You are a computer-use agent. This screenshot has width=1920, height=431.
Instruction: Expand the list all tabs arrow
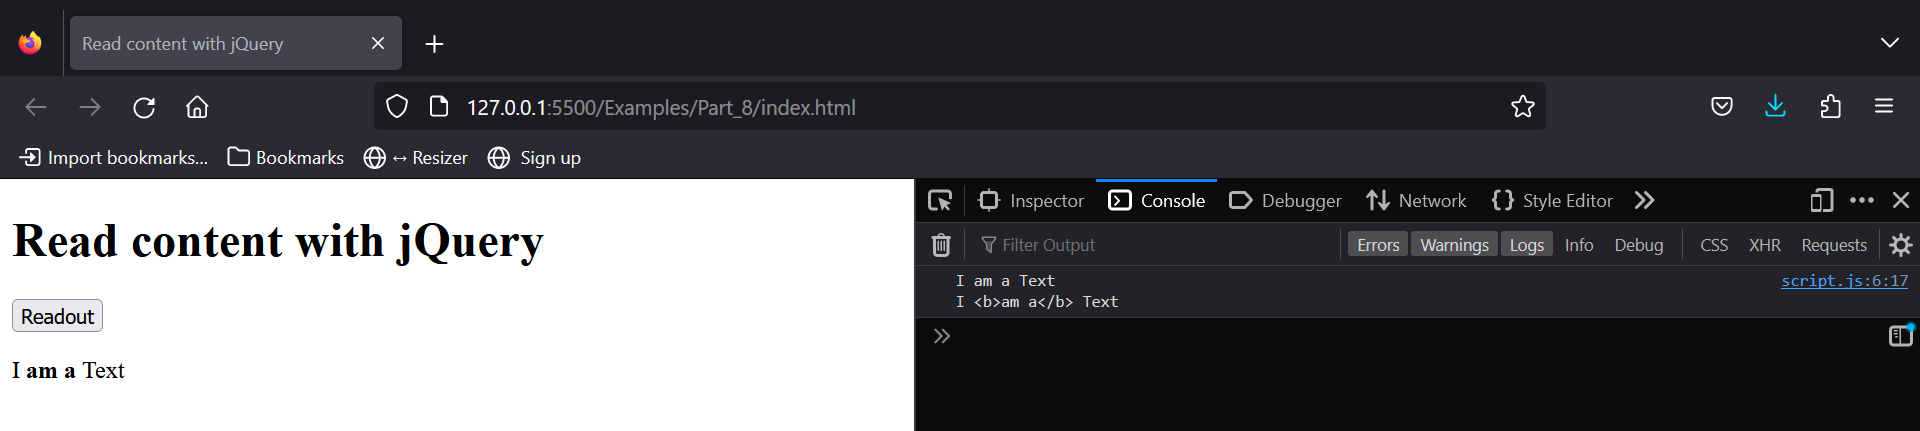tap(1888, 43)
